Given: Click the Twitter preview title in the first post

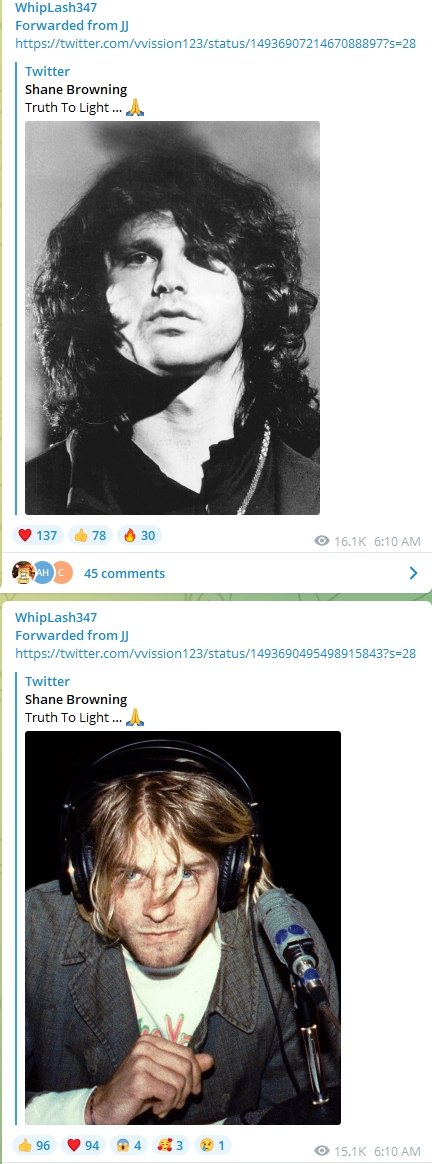Looking at the screenshot, I should (48, 71).
